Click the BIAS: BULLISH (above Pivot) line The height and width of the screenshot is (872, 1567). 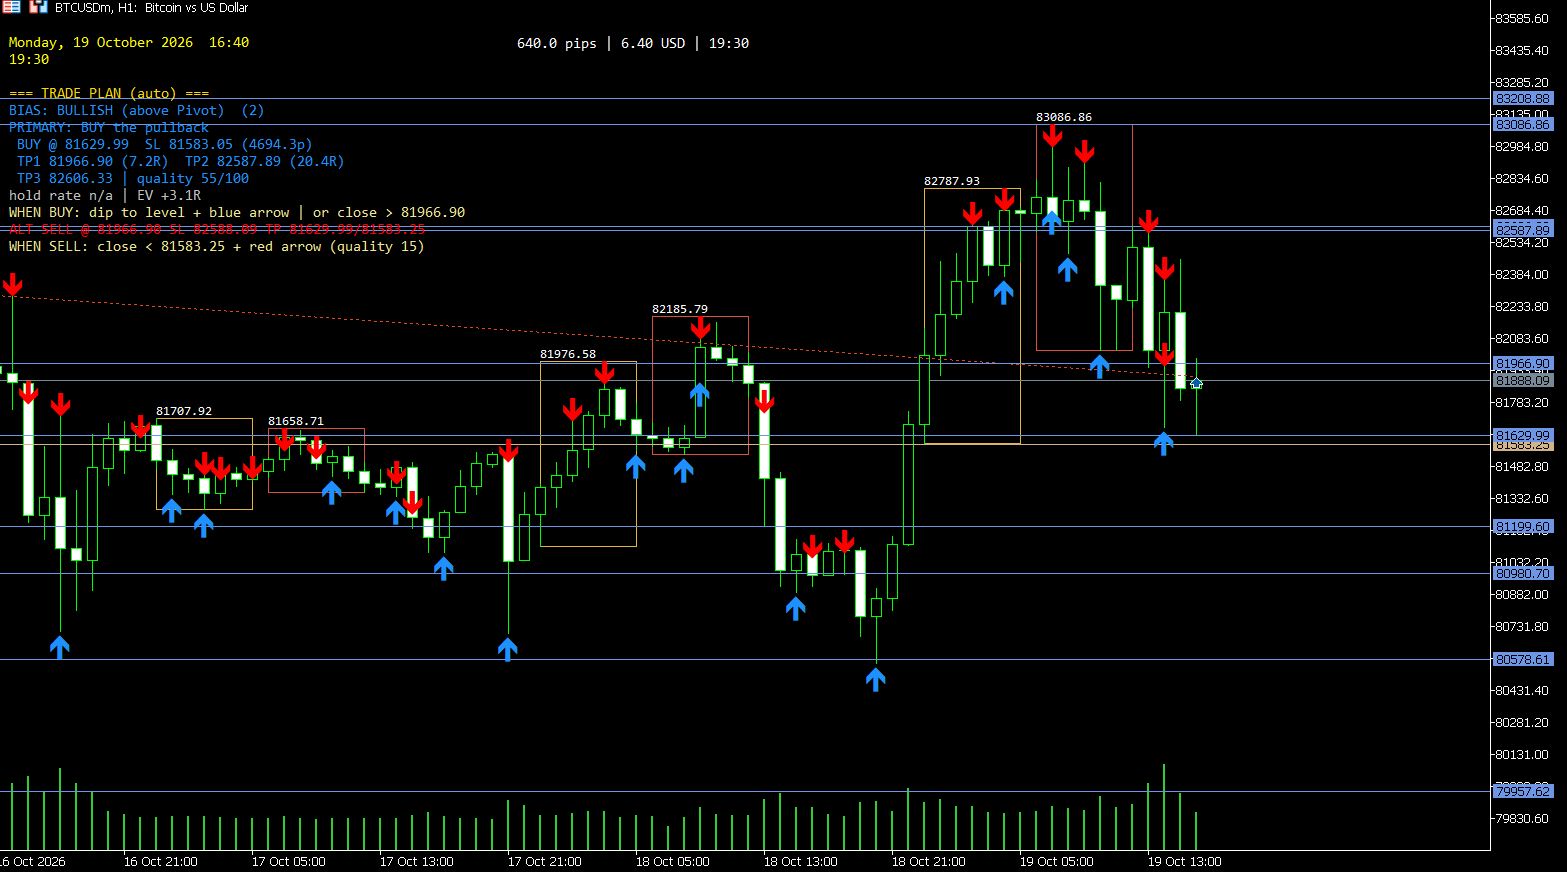coord(137,110)
